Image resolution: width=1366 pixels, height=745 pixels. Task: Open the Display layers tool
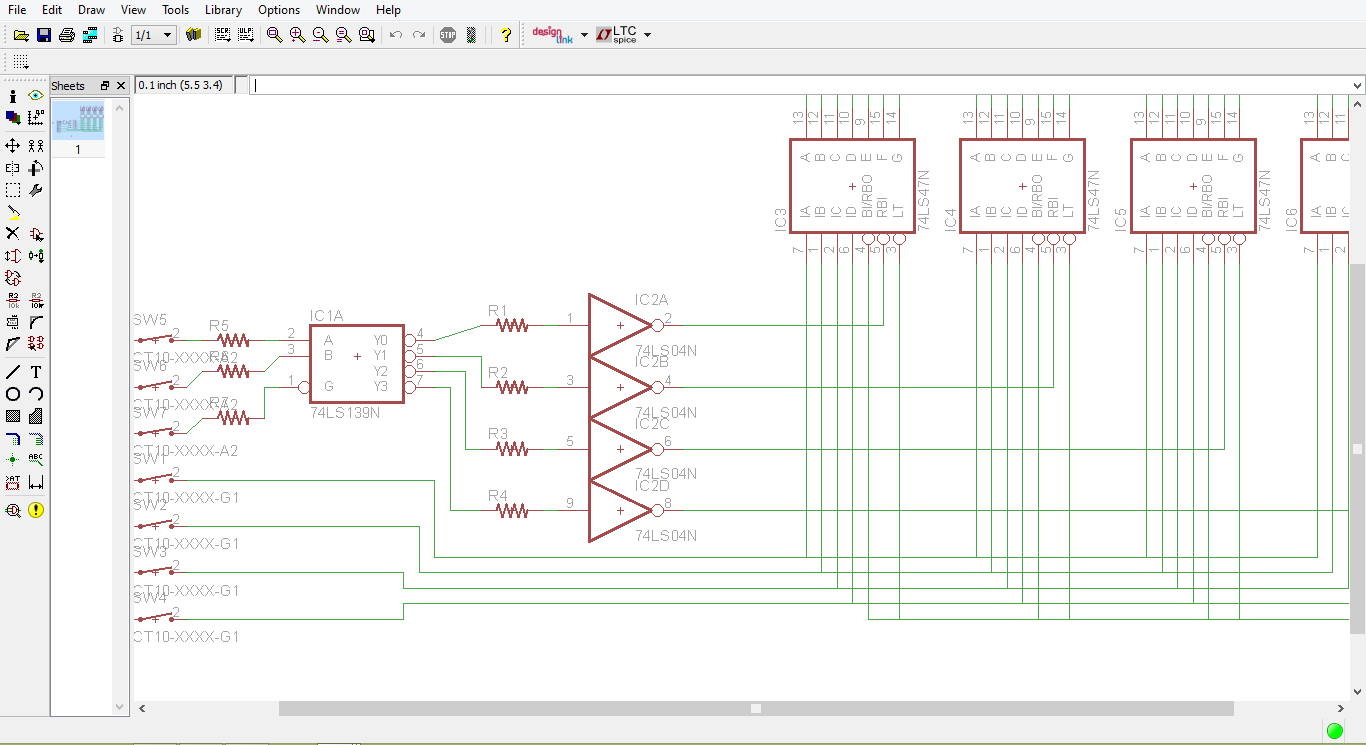point(13,118)
